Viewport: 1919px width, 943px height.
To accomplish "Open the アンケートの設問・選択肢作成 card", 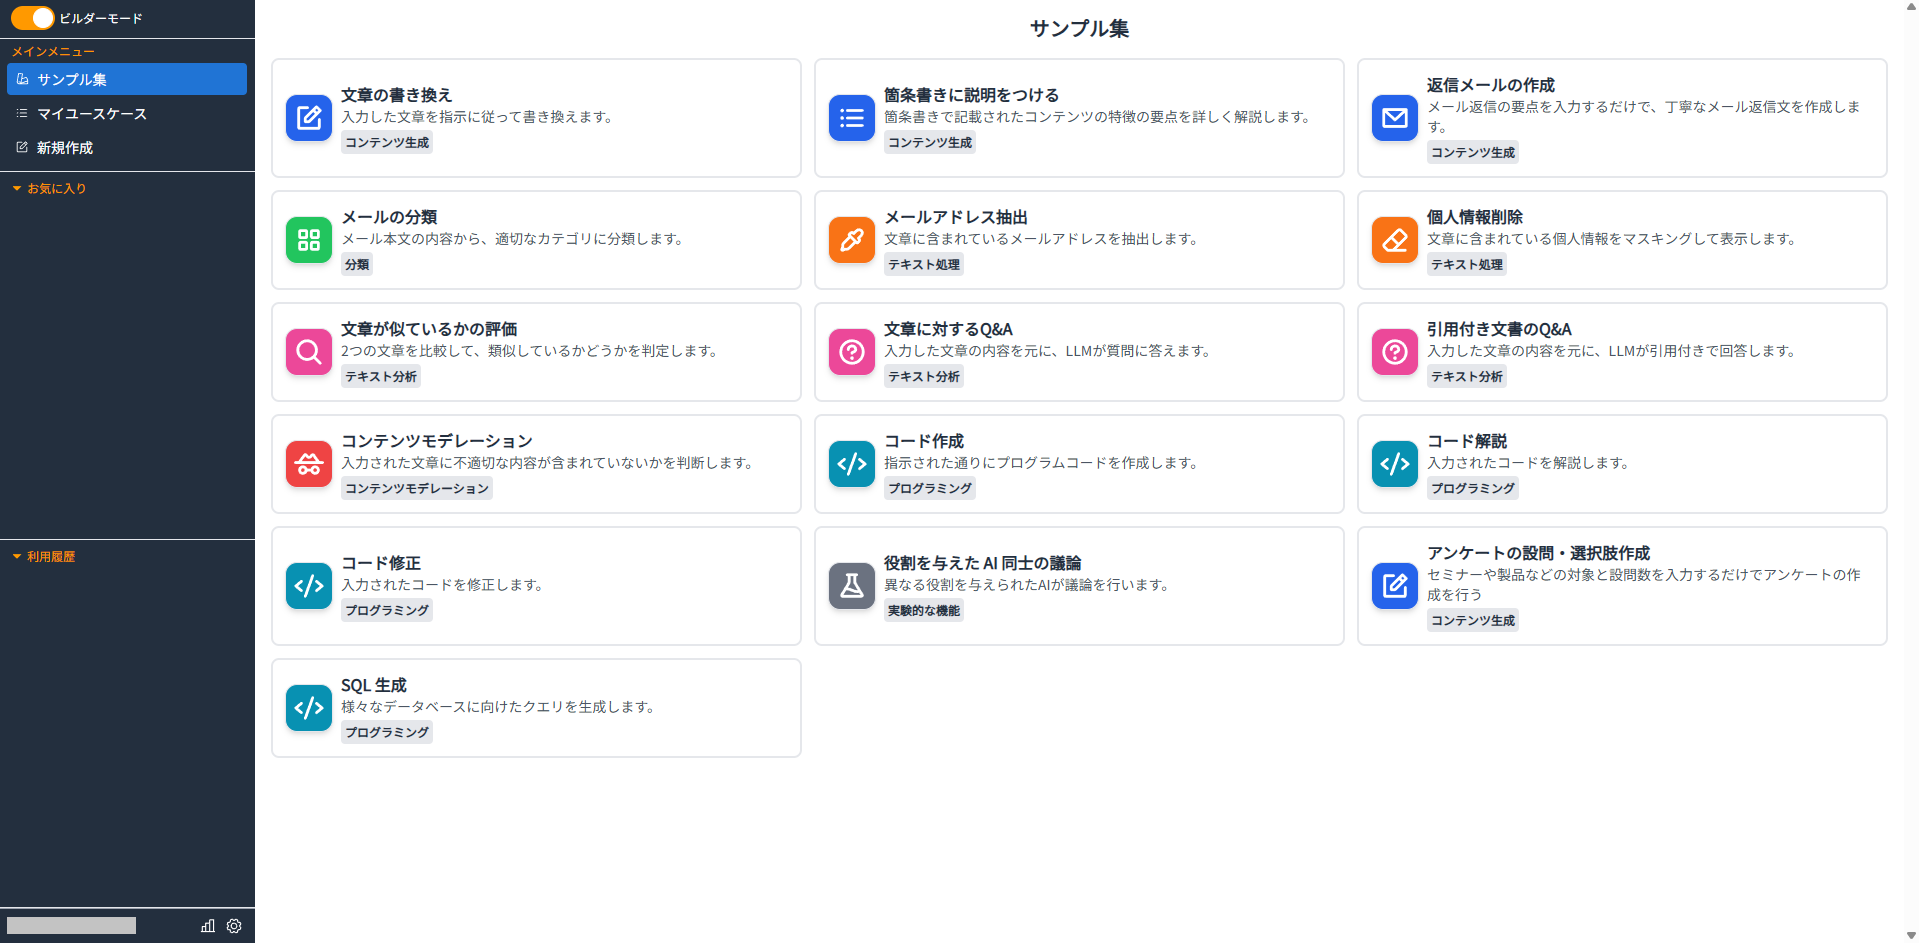I will pos(1621,586).
